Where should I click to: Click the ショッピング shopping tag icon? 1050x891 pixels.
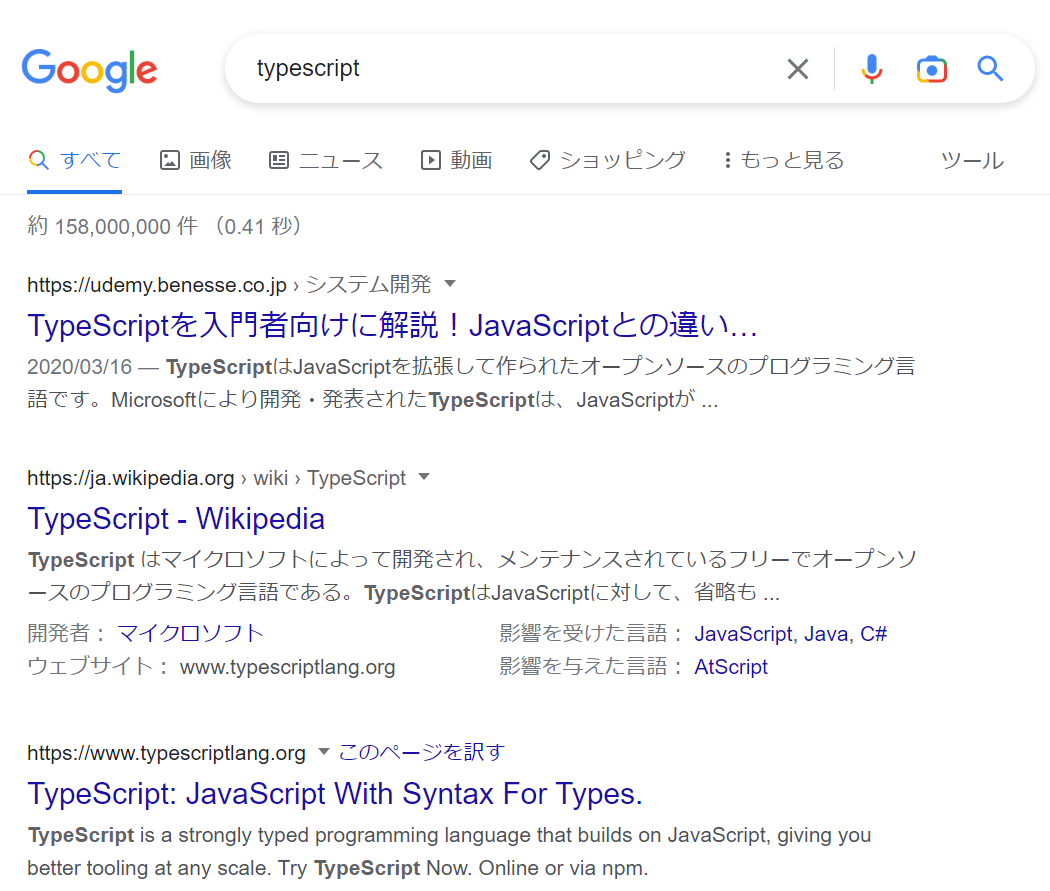[x=539, y=160]
